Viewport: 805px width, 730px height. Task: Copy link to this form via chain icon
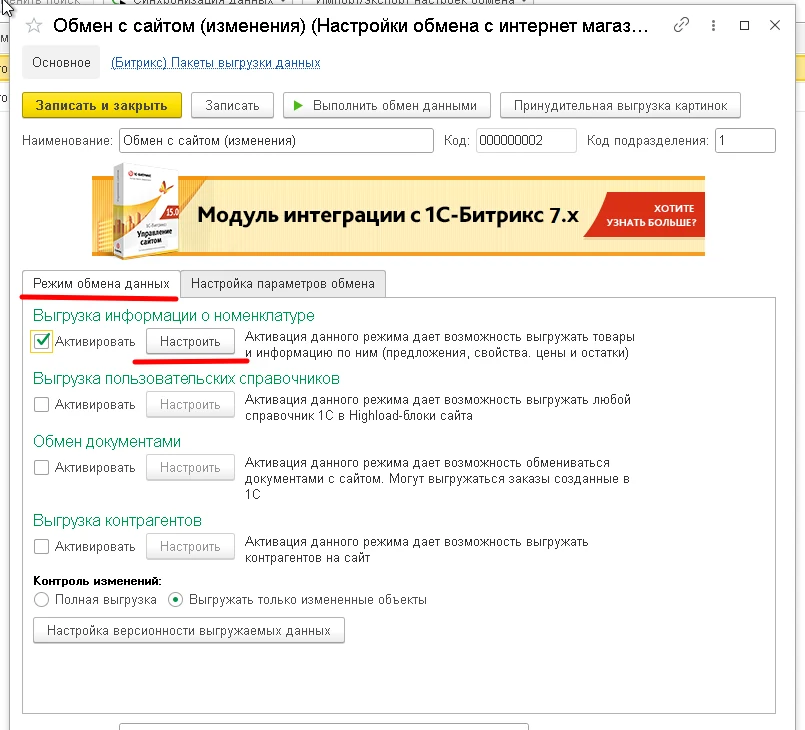(681, 25)
